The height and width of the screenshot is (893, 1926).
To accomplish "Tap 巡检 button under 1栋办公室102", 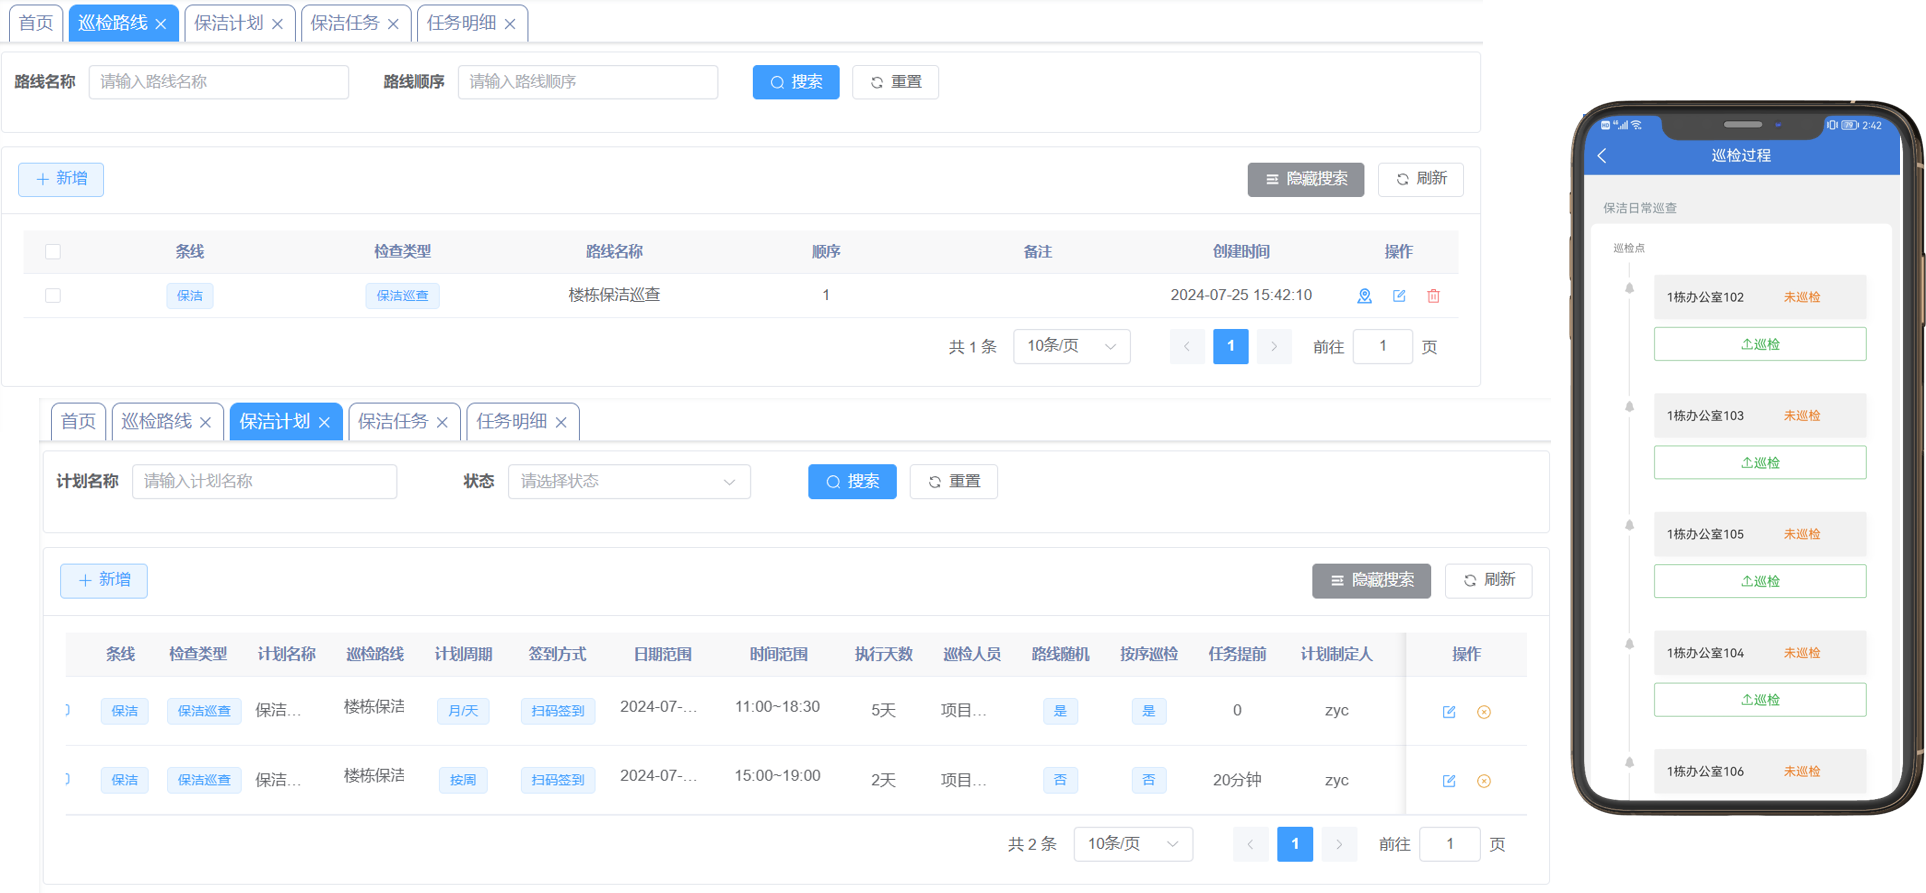I will (1759, 344).
